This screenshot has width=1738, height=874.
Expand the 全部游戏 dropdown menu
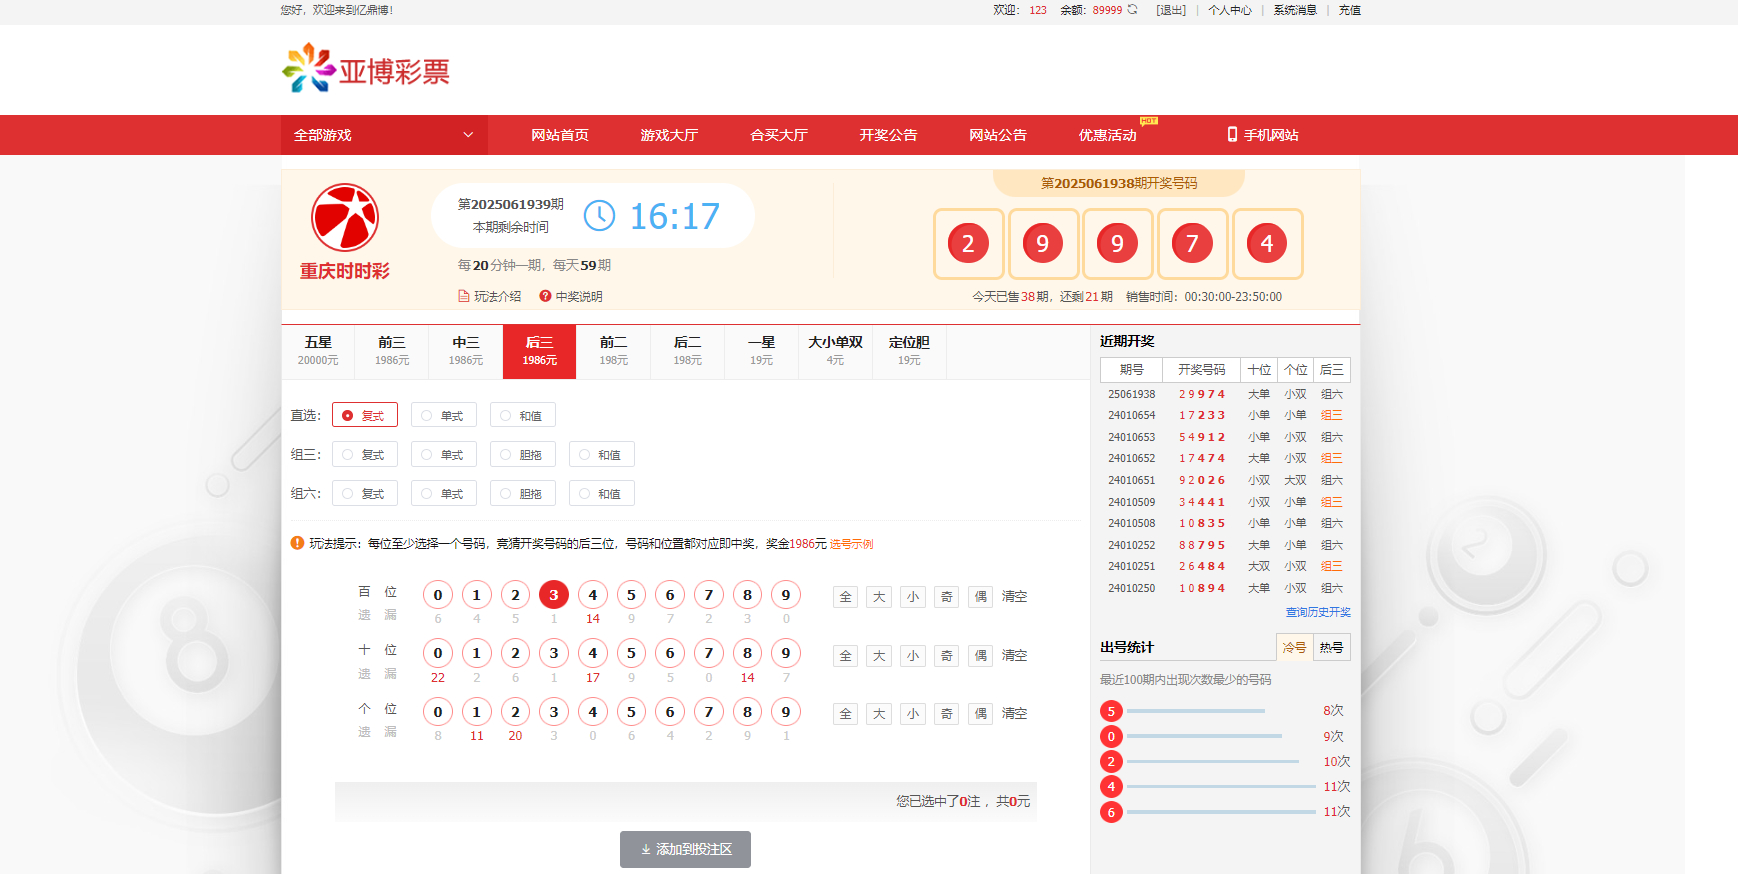tap(384, 135)
